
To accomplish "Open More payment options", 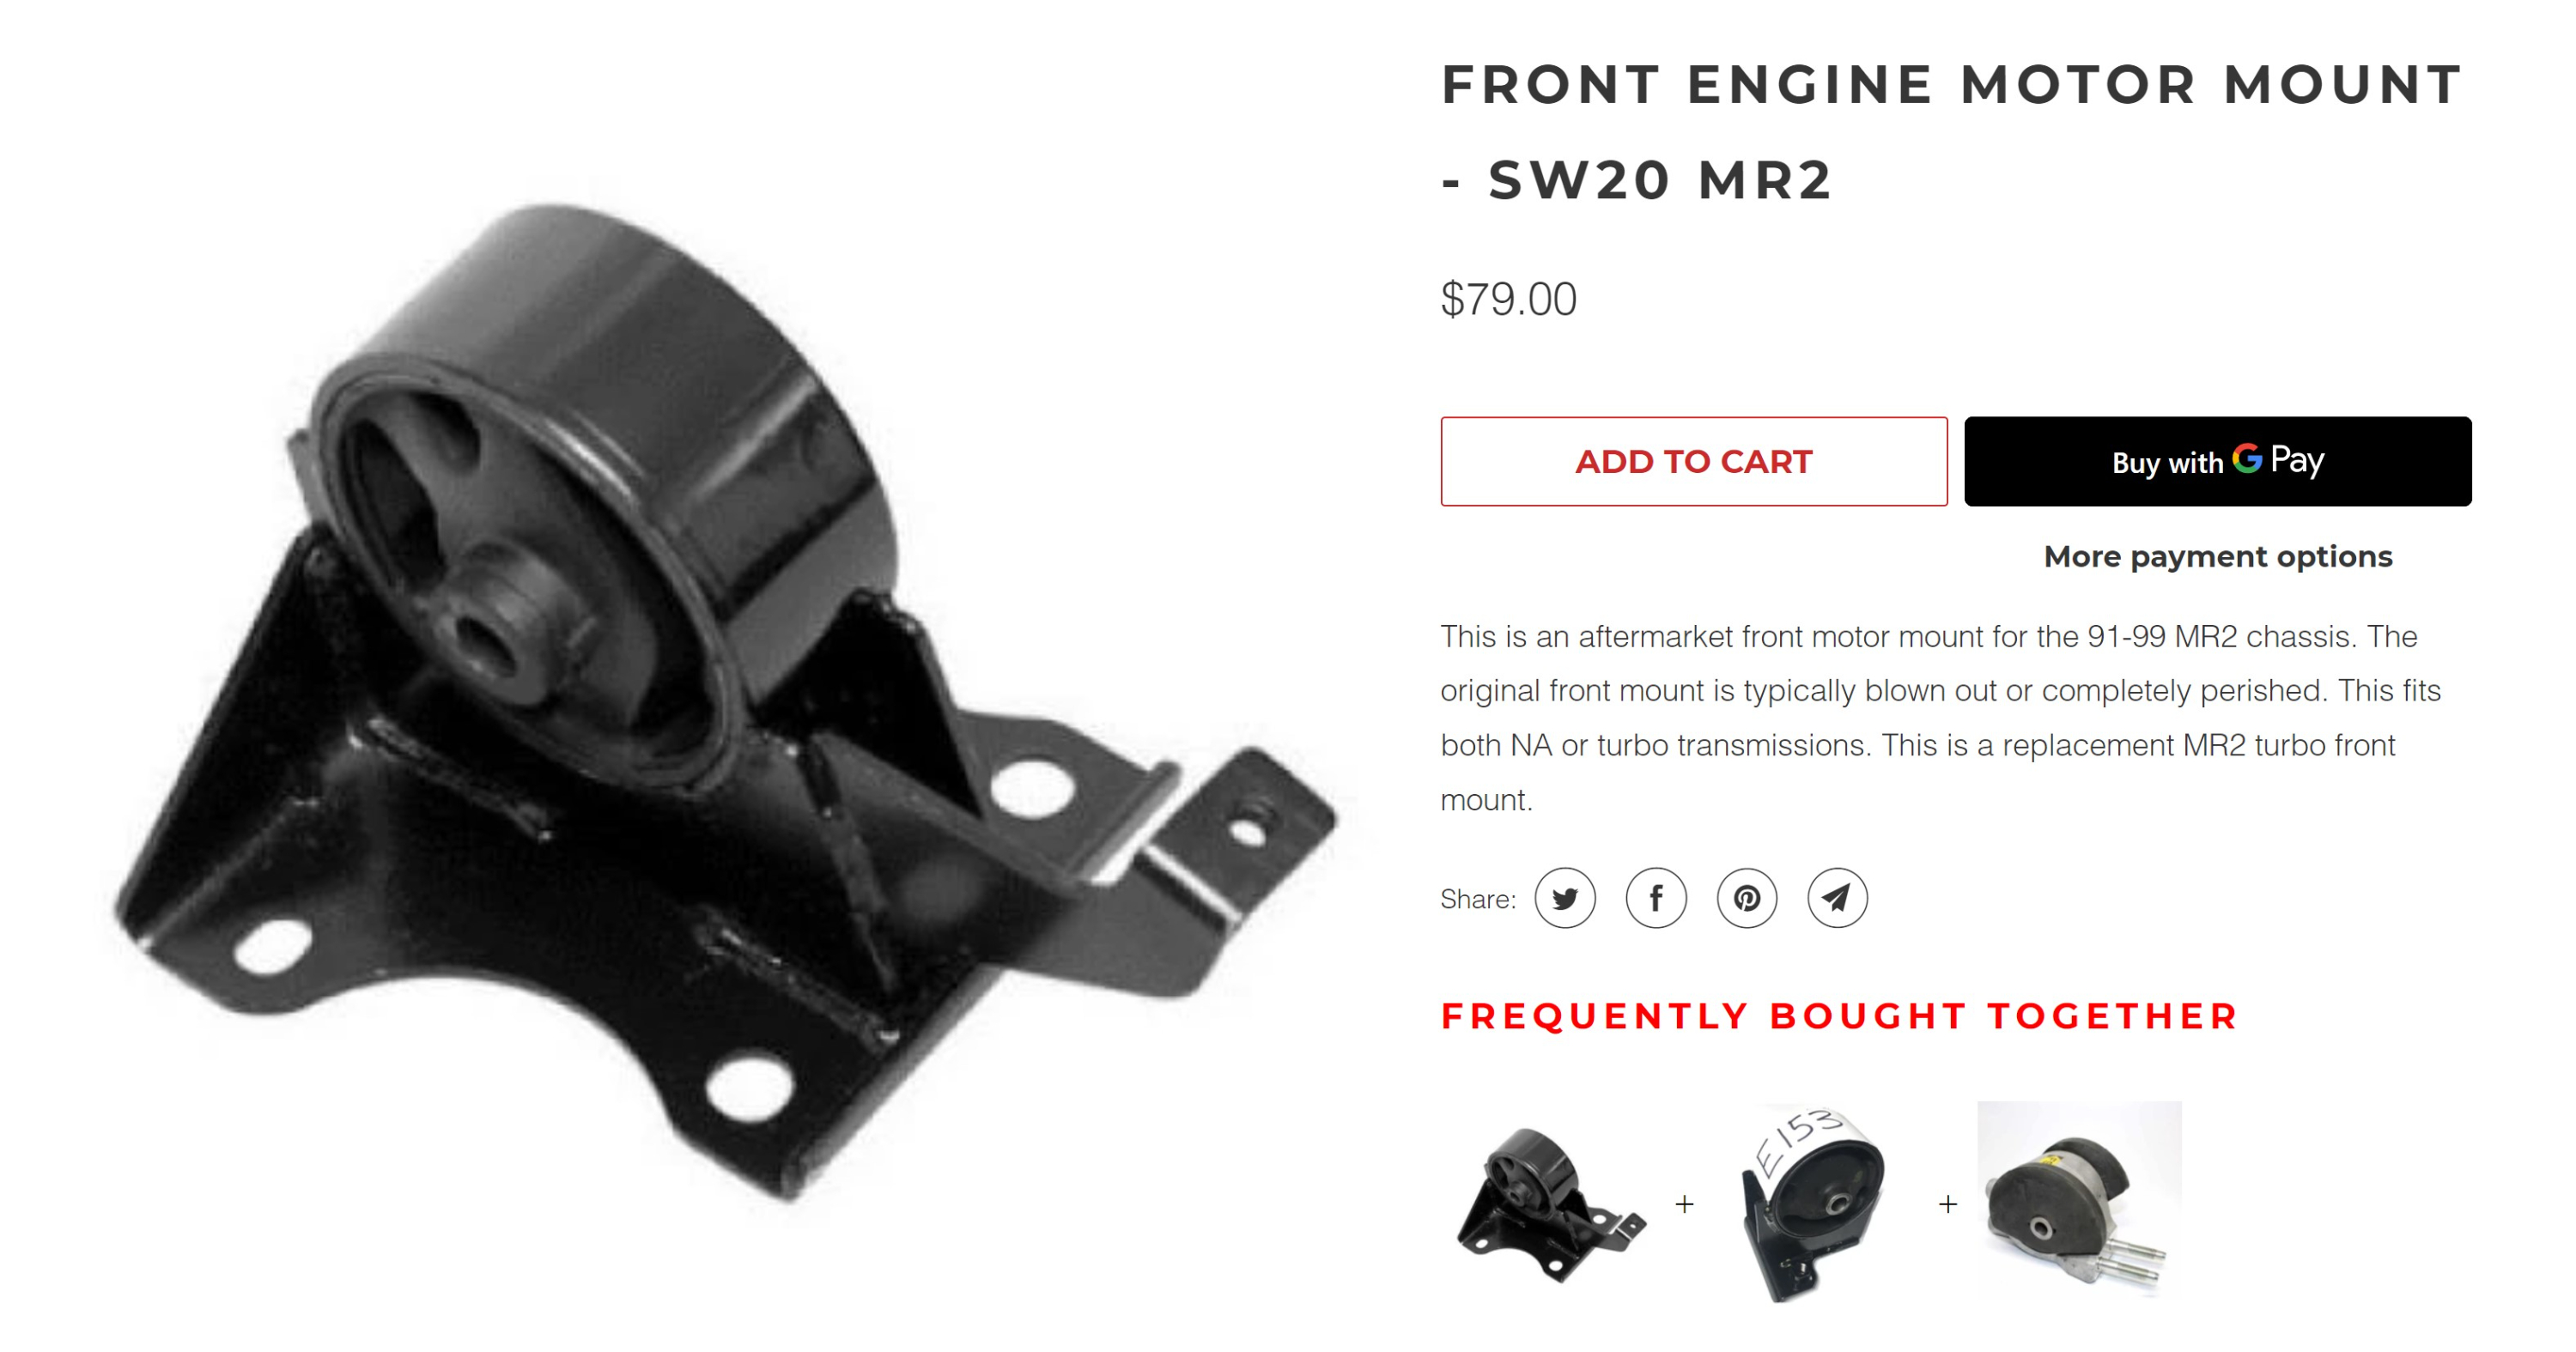I will (2218, 556).
